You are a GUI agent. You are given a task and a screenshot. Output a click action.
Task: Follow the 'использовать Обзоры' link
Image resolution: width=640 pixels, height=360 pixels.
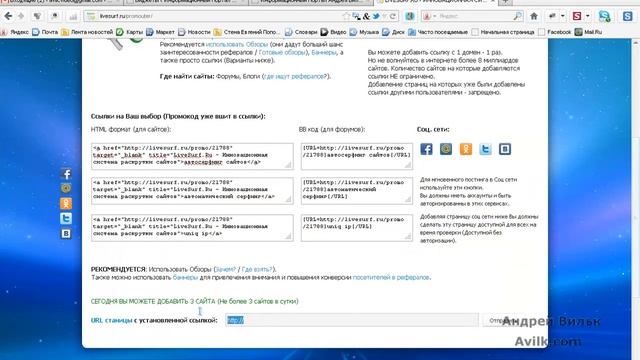pyautogui.click(x=237, y=44)
